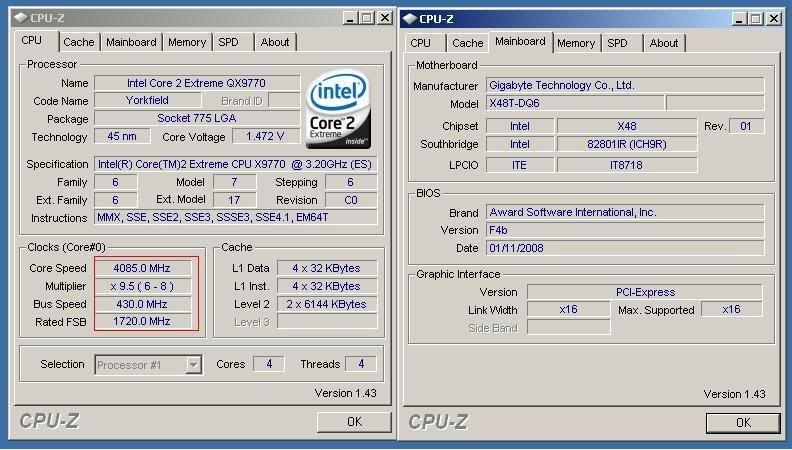This screenshot has height=450, width=792.
Task: Click the Graphic Interface Version 'PCI-Express'
Action: [645, 292]
